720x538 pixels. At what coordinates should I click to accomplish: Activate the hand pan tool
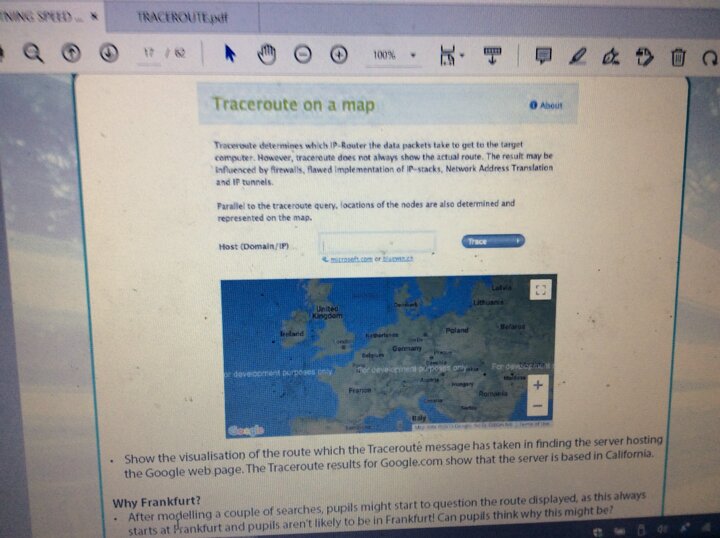point(266,55)
